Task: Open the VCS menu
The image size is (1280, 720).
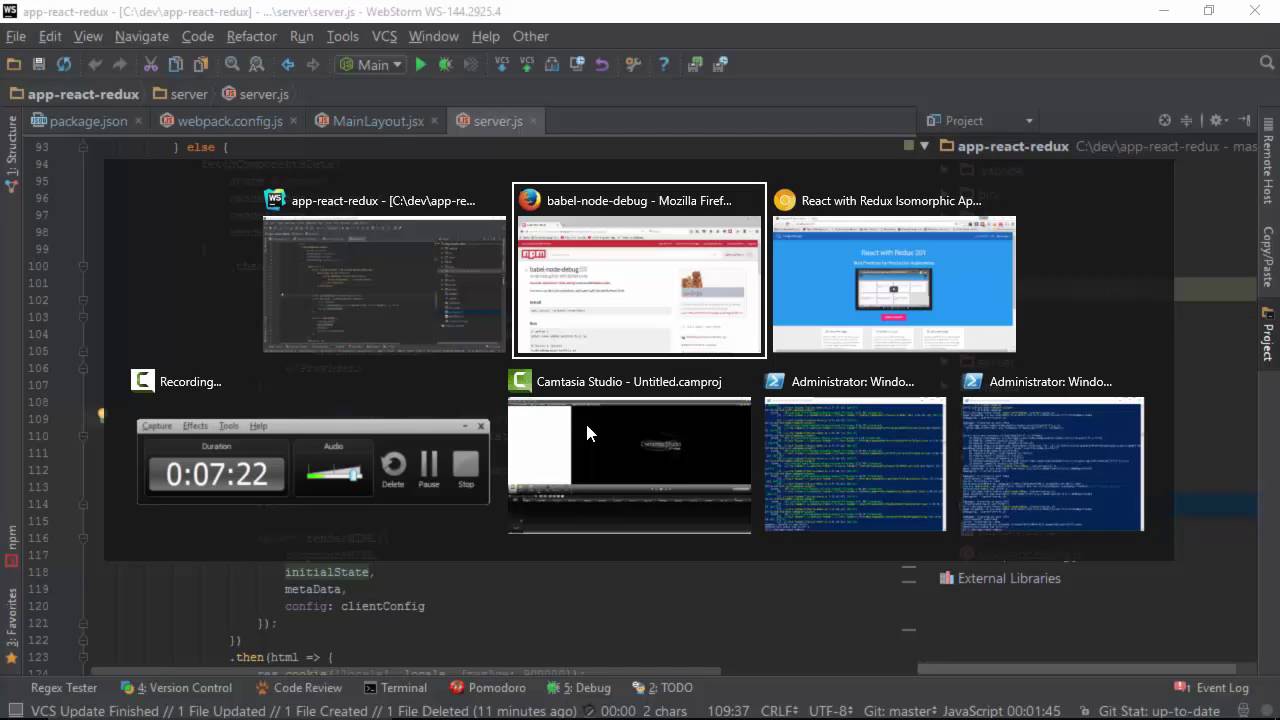Action: pyautogui.click(x=384, y=36)
